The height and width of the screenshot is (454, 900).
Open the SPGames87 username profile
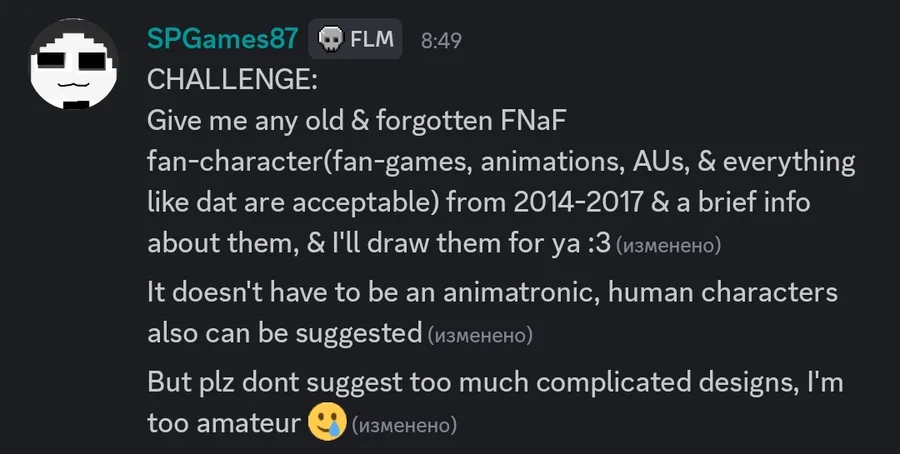coord(222,39)
